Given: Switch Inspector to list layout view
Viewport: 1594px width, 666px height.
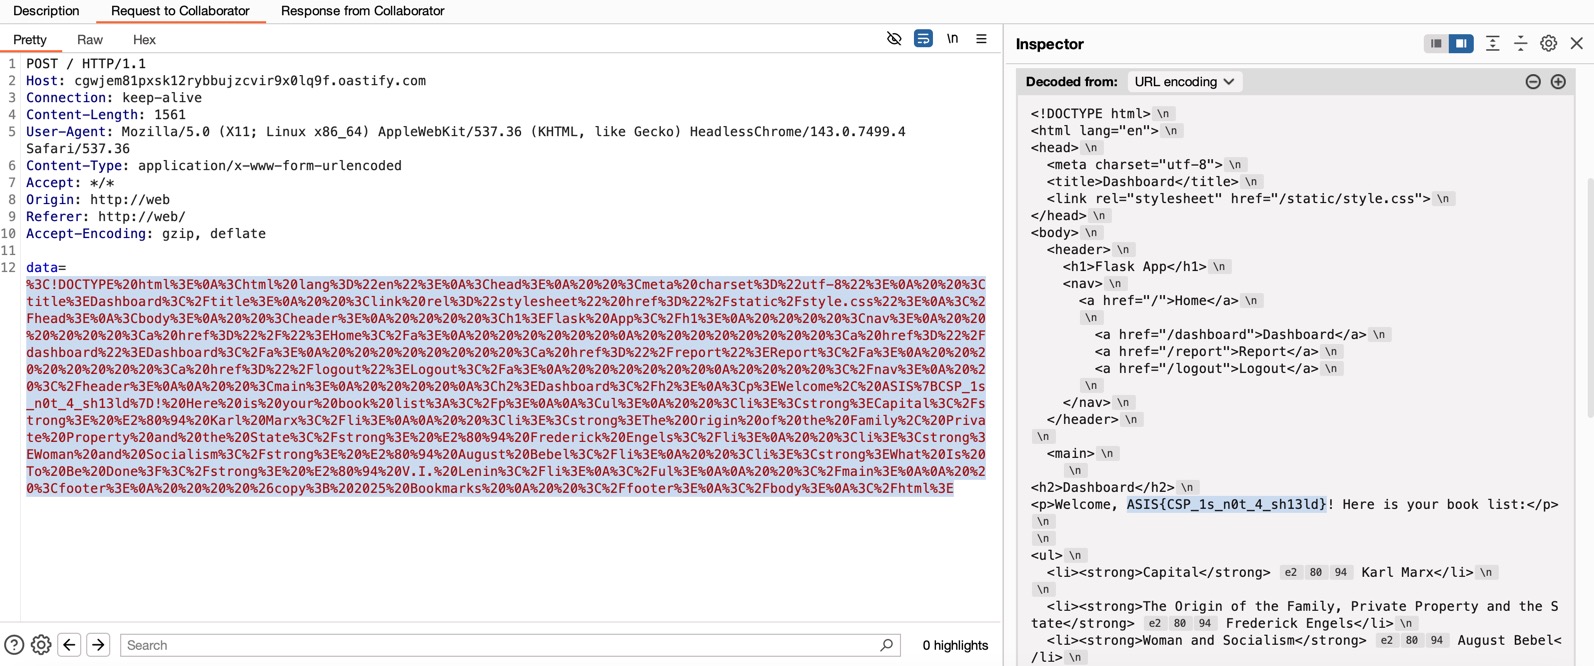Looking at the screenshot, I should pyautogui.click(x=1436, y=44).
